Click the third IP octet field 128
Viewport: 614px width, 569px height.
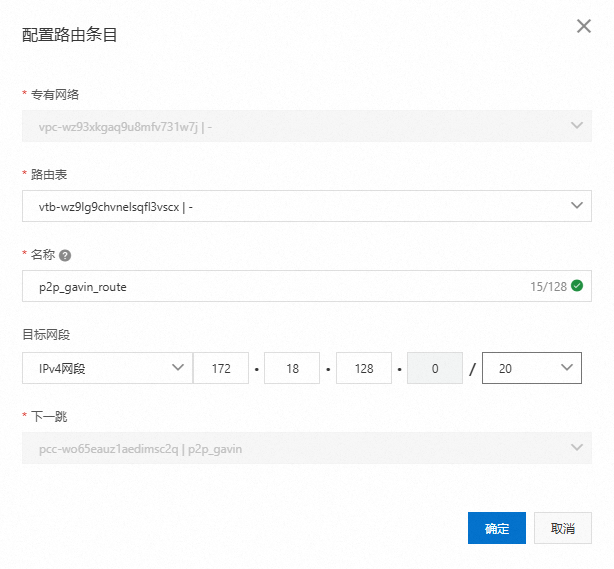[364, 368]
